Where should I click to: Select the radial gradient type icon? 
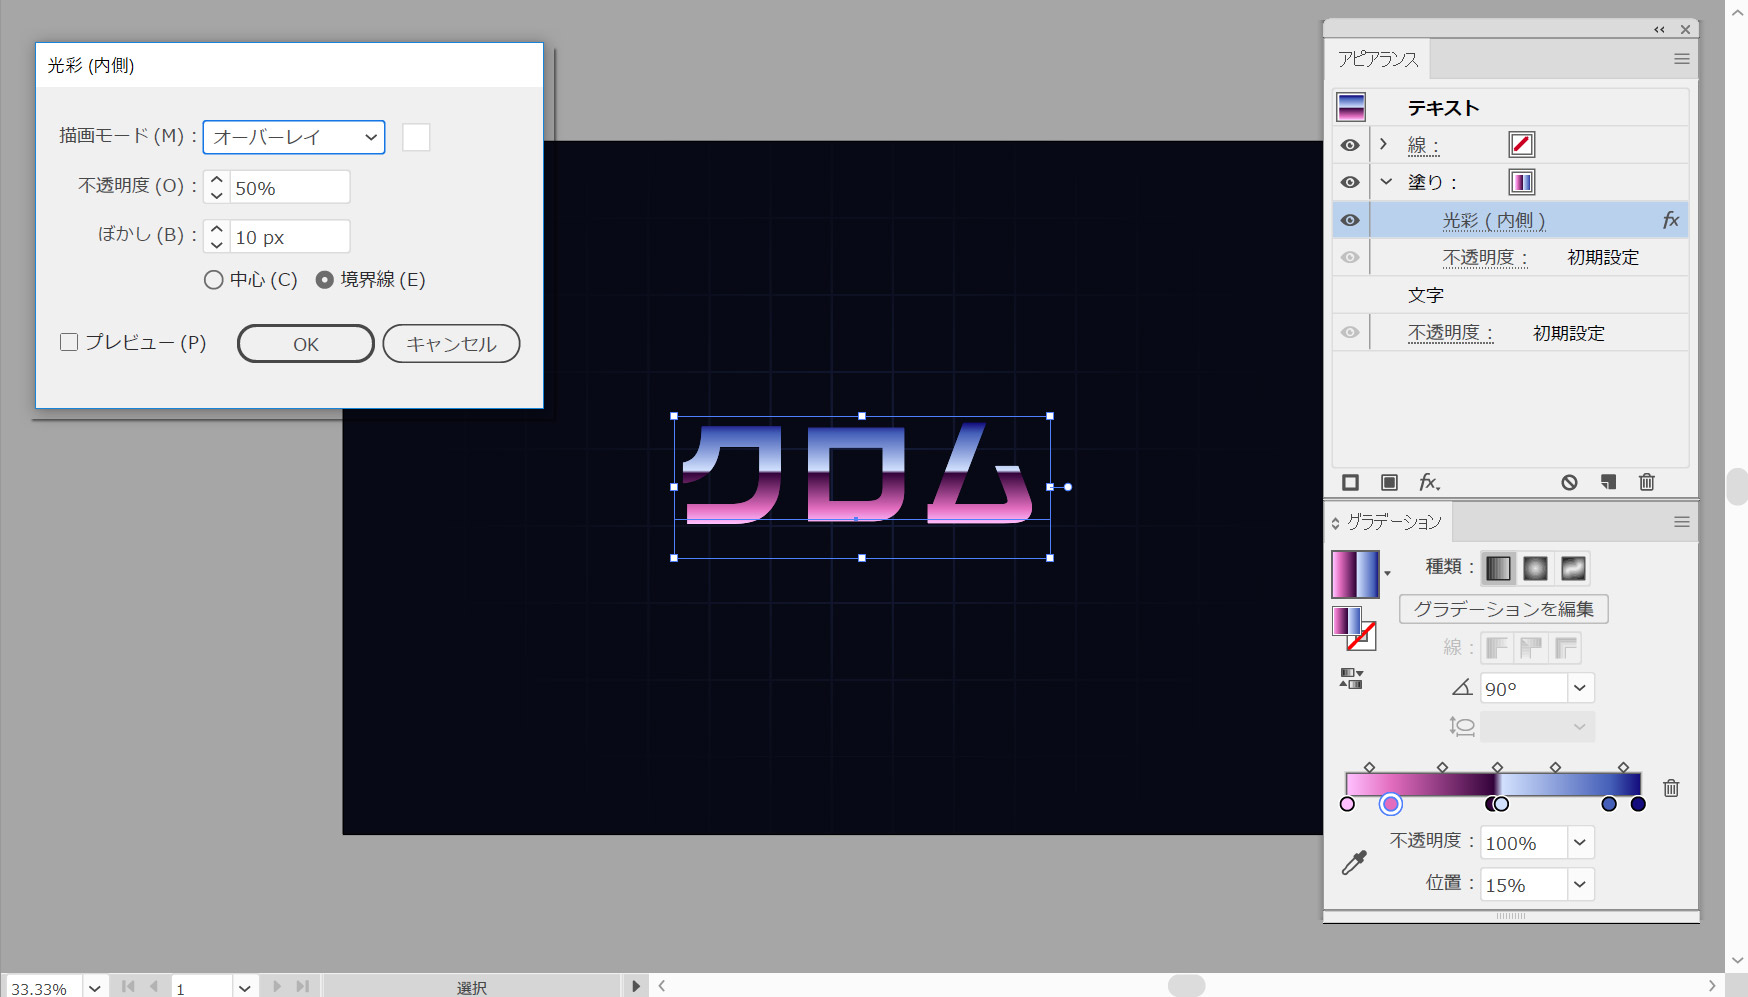(x=1535, y=569)
